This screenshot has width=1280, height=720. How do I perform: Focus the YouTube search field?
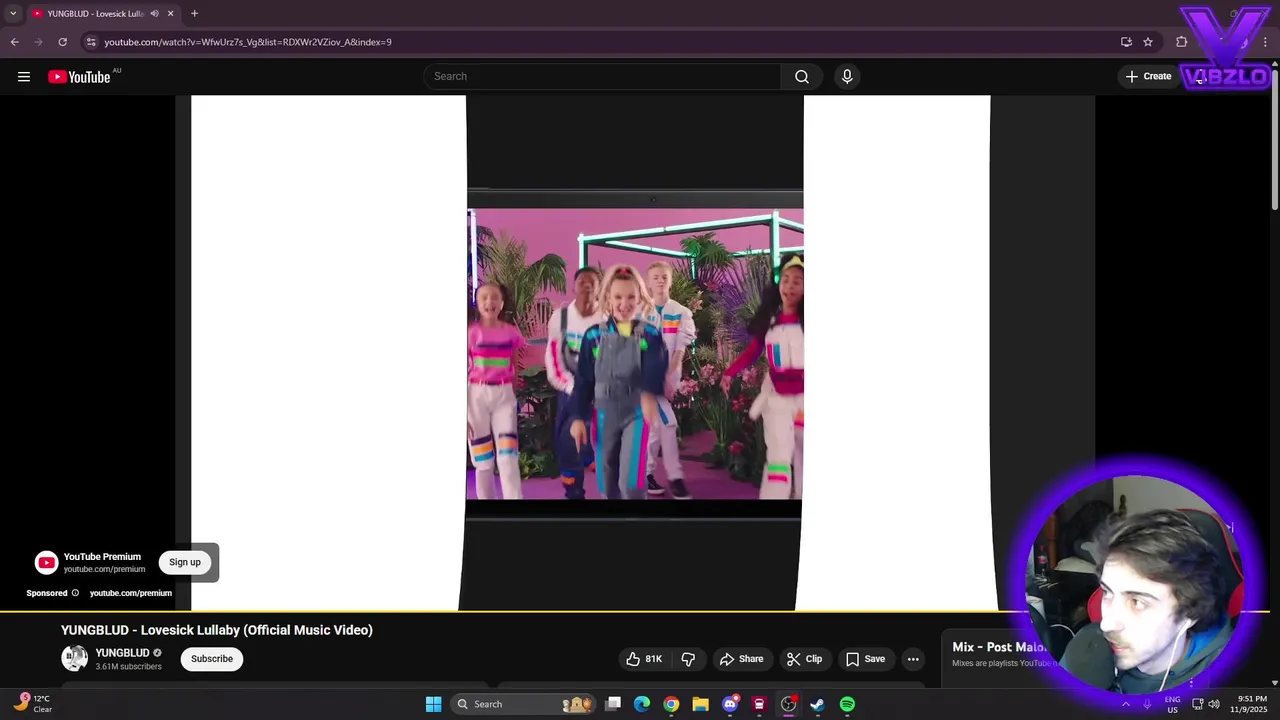[603, 77]
